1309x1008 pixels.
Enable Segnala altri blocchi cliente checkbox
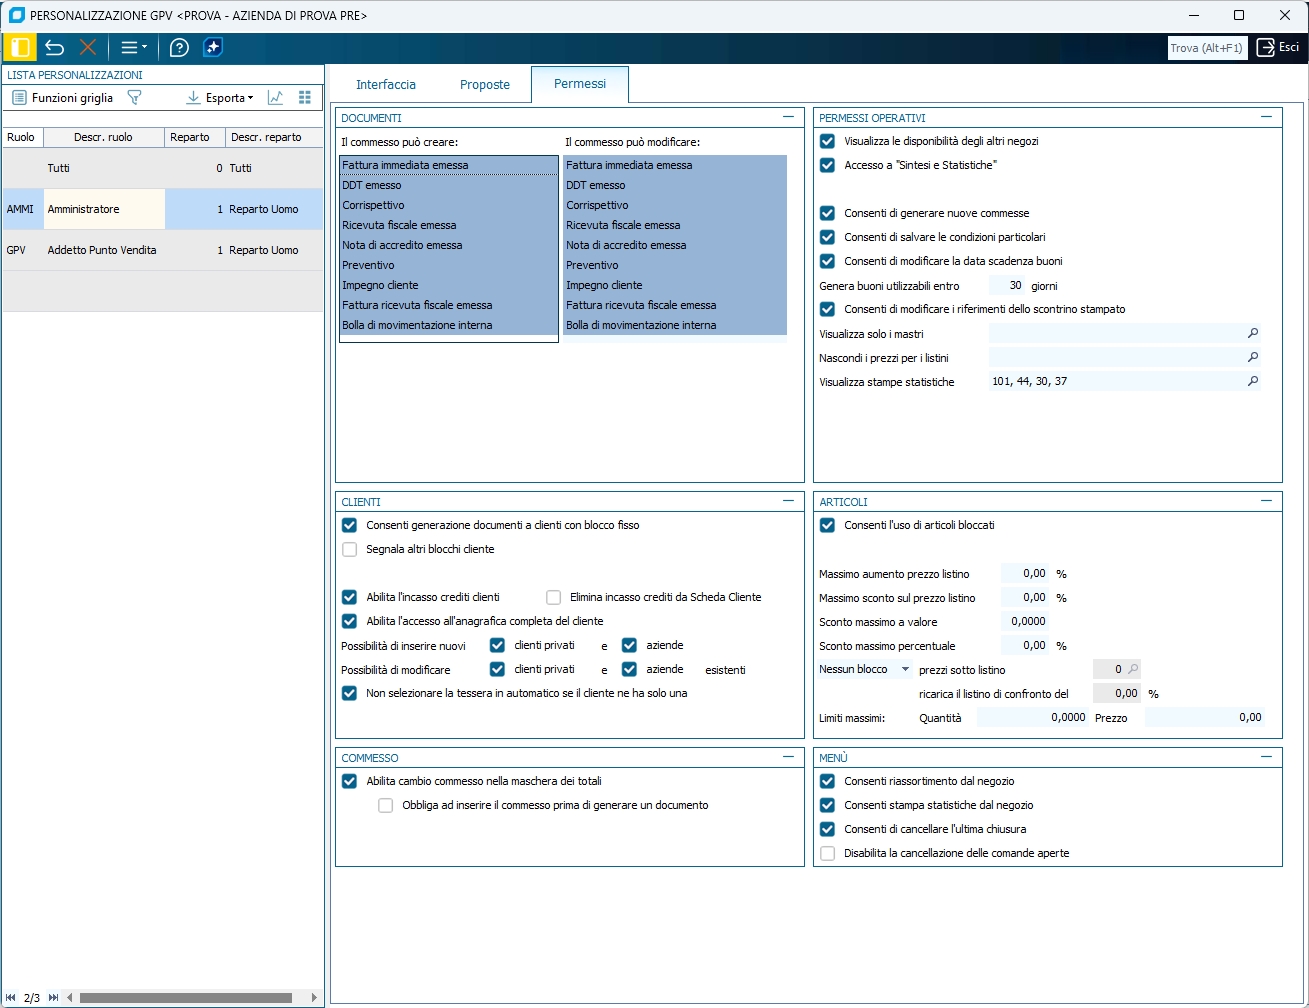click(x=349, y=549)
